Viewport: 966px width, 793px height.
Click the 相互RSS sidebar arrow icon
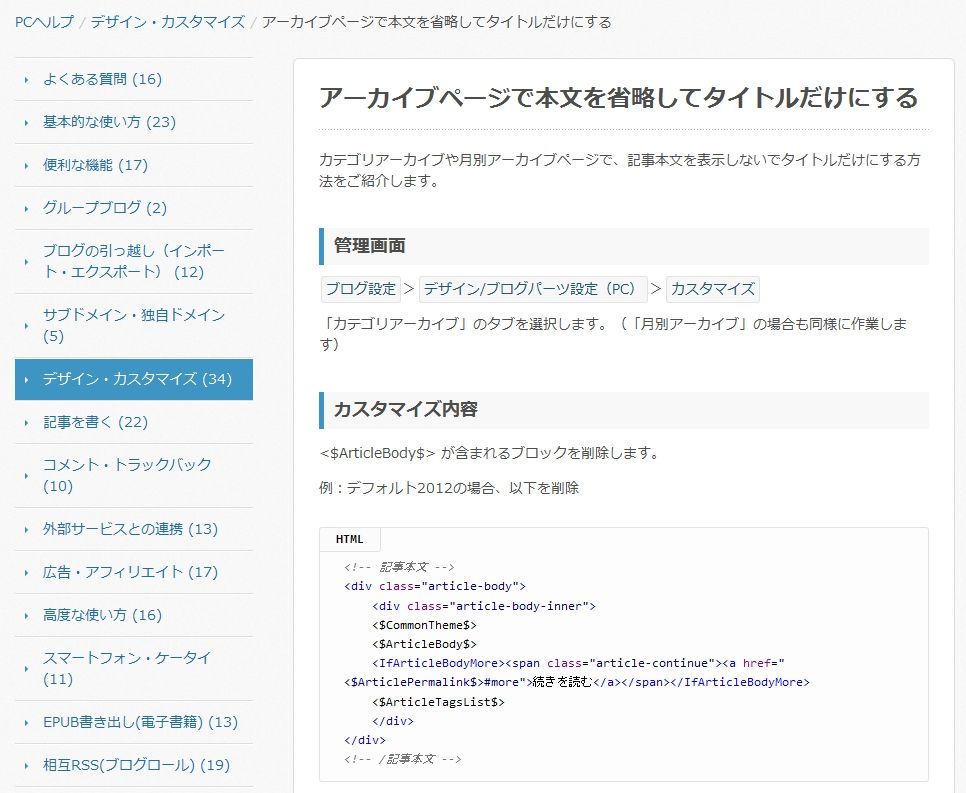click(x=24, y=765)
